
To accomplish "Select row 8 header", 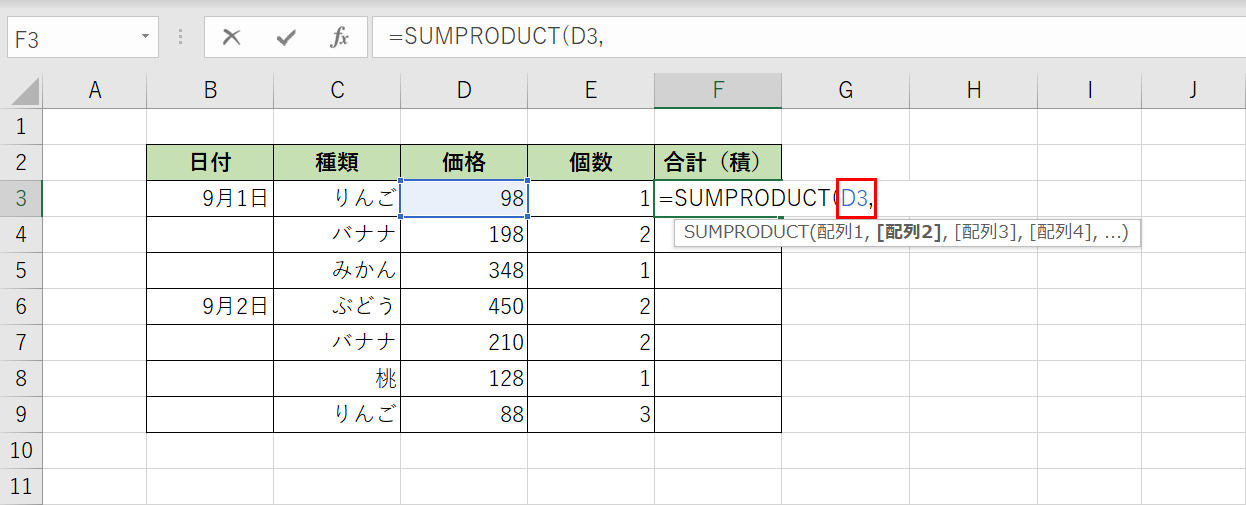I will 22,378.
